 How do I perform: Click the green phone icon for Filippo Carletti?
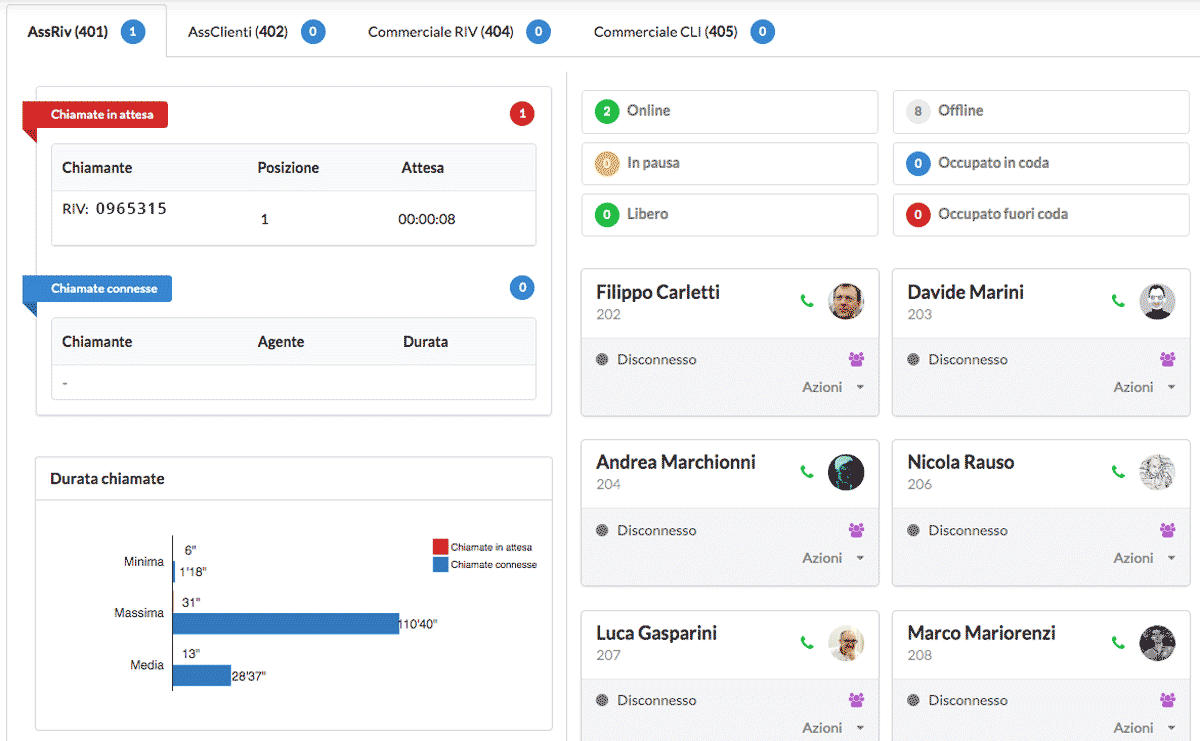coord(807,301)
